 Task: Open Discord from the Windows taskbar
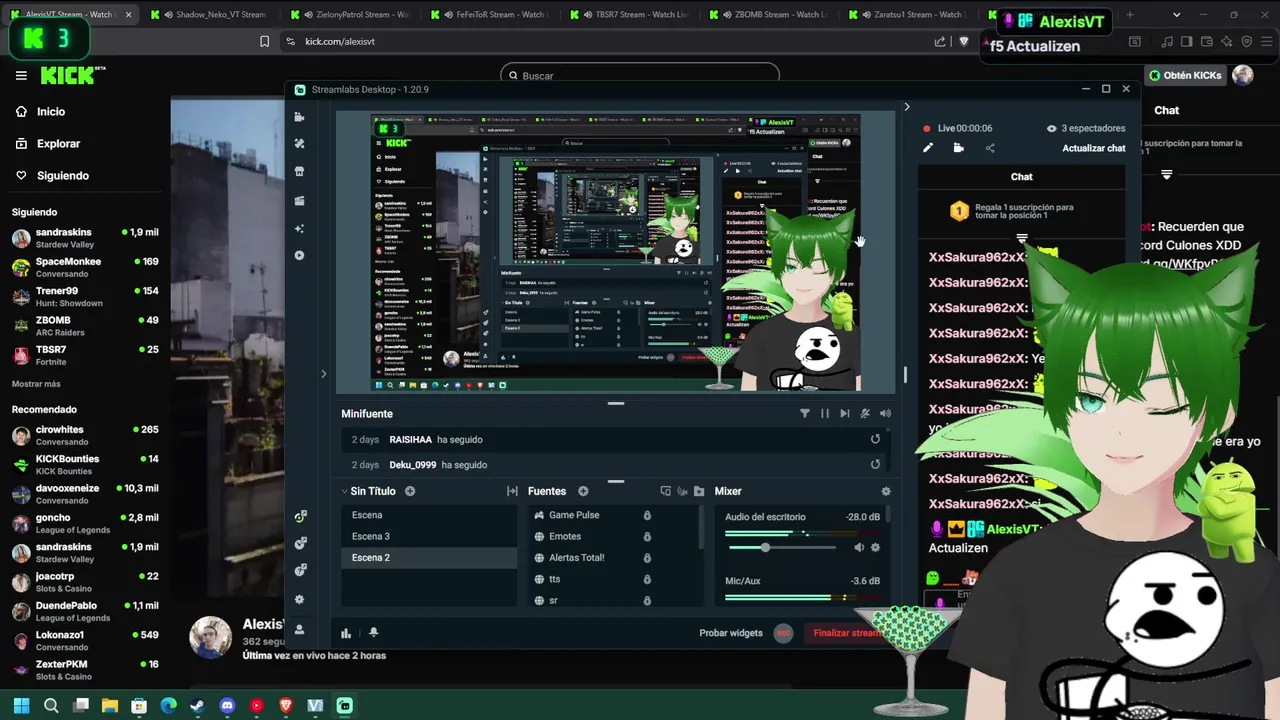coord(227,705)
